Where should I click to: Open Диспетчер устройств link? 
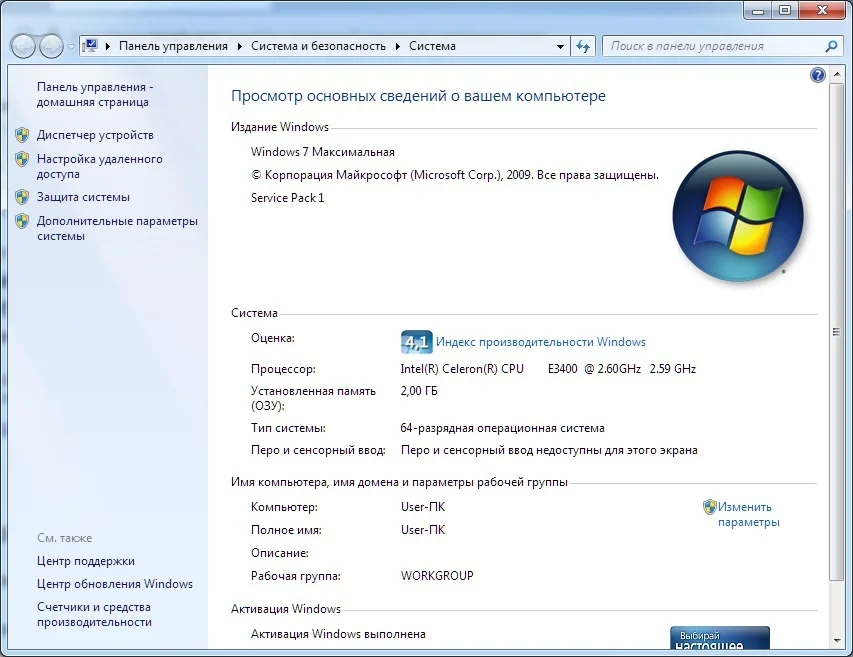click(95, 135)
